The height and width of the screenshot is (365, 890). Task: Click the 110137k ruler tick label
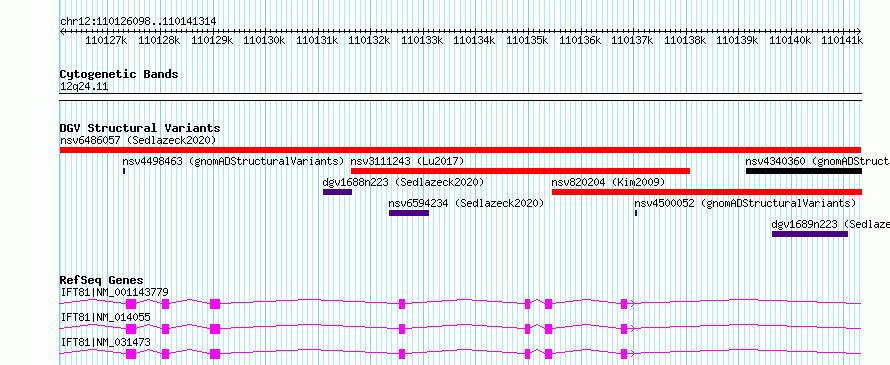(x=633, y=41)
